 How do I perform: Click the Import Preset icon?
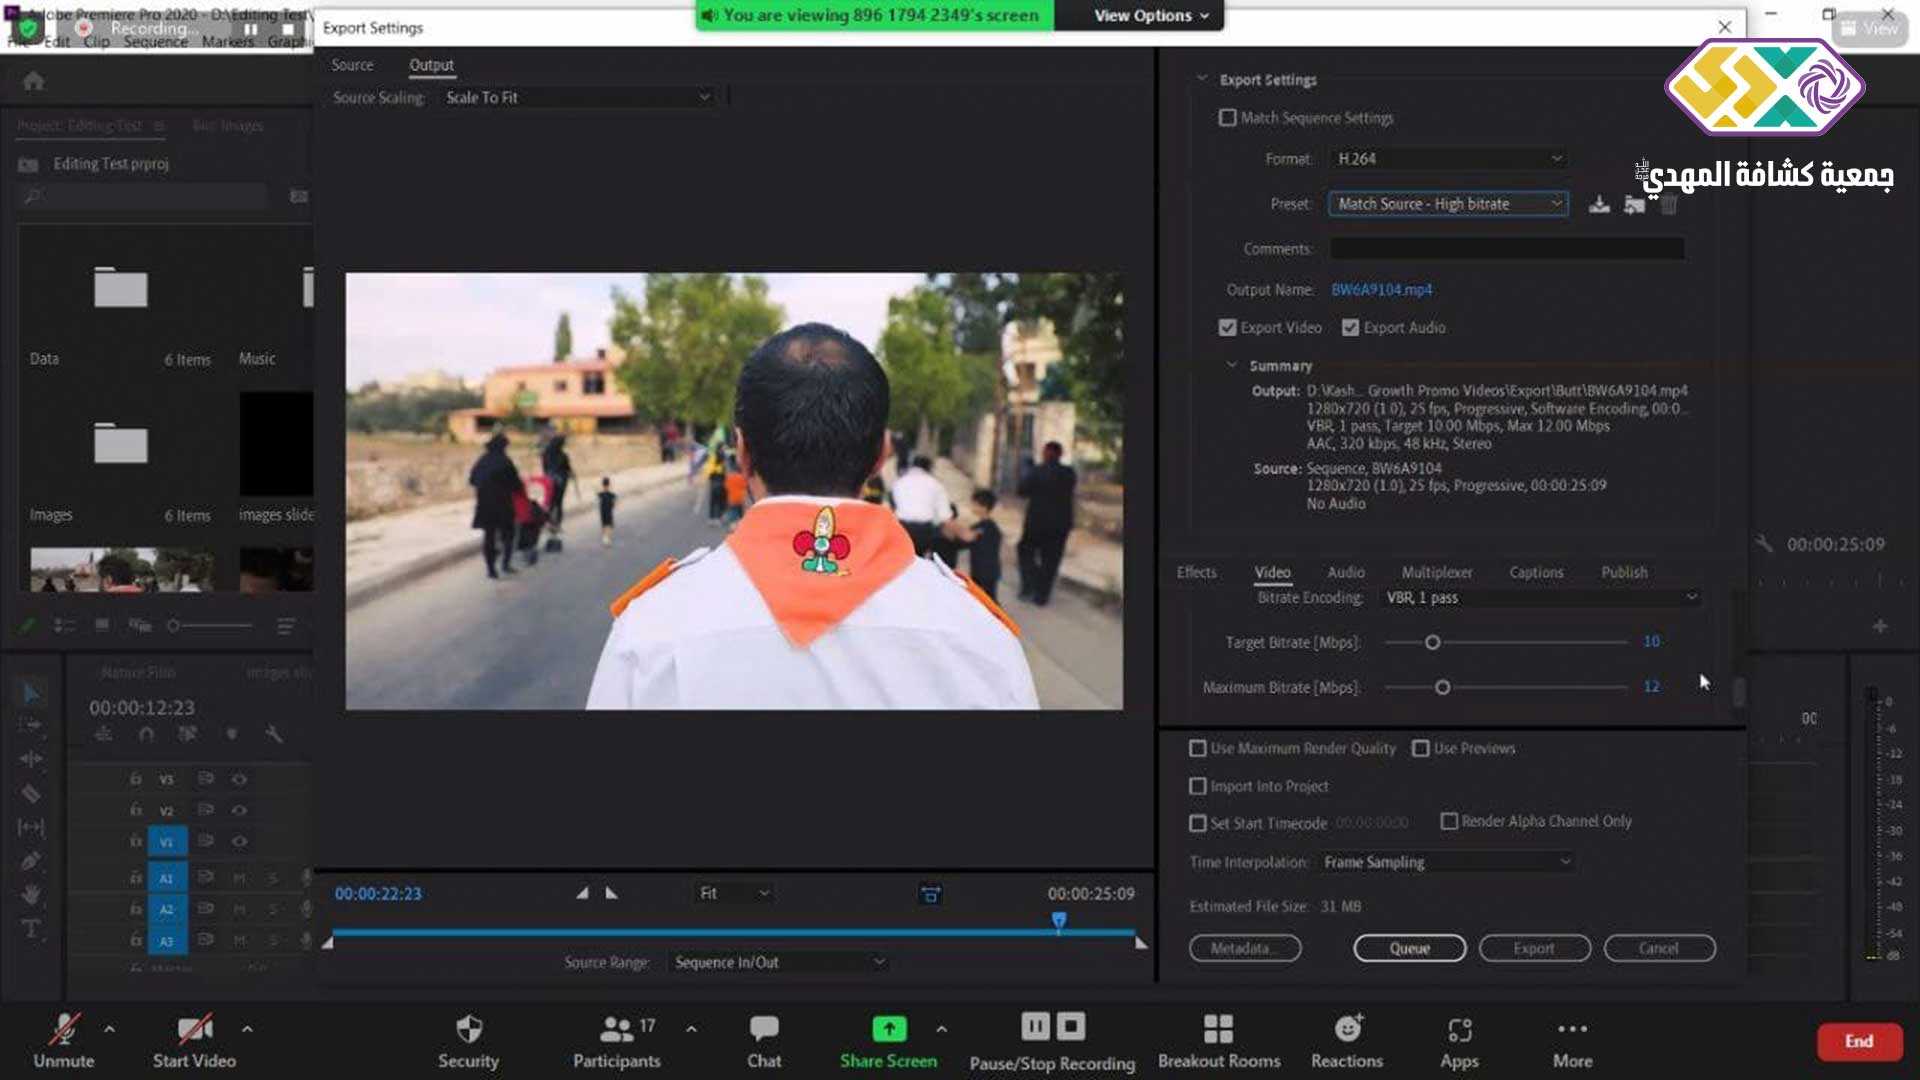1634,204
